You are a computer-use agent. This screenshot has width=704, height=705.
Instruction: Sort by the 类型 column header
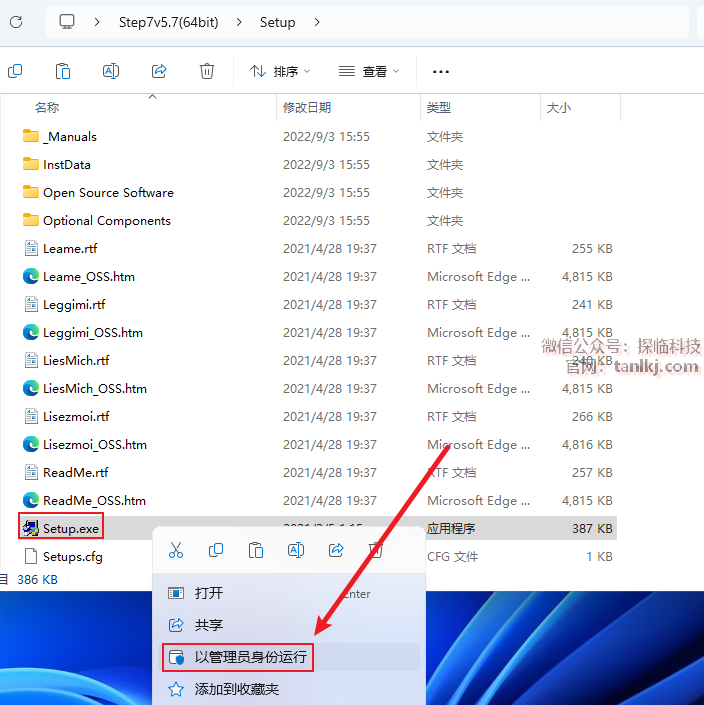pyautogui.click(x=439, y=107)
